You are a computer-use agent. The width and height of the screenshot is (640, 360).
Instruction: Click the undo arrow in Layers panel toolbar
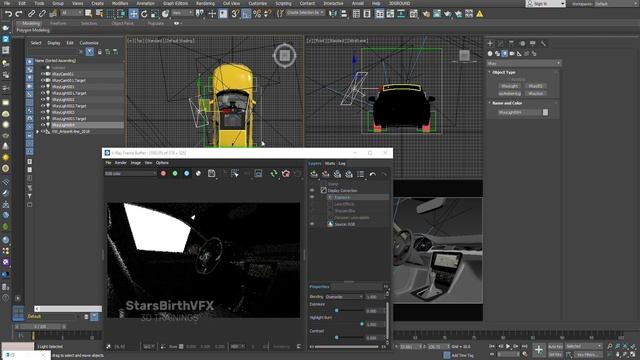click(x=373, y=174)
